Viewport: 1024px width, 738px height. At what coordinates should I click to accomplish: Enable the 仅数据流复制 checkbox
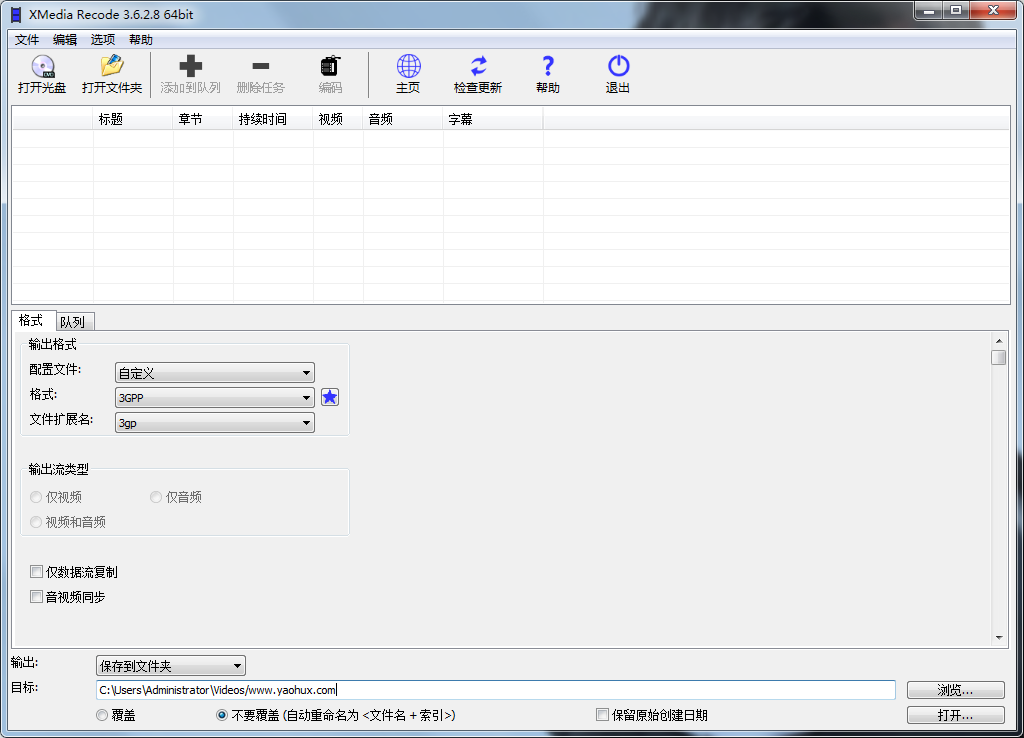point(36,571)
